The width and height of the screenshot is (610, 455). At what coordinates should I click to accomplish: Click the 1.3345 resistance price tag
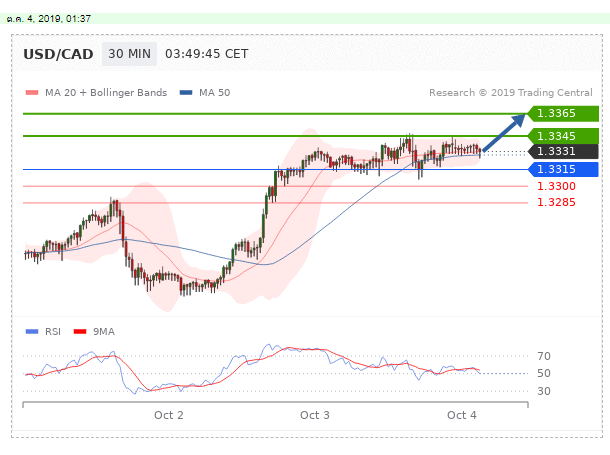(x=563, y=136)
